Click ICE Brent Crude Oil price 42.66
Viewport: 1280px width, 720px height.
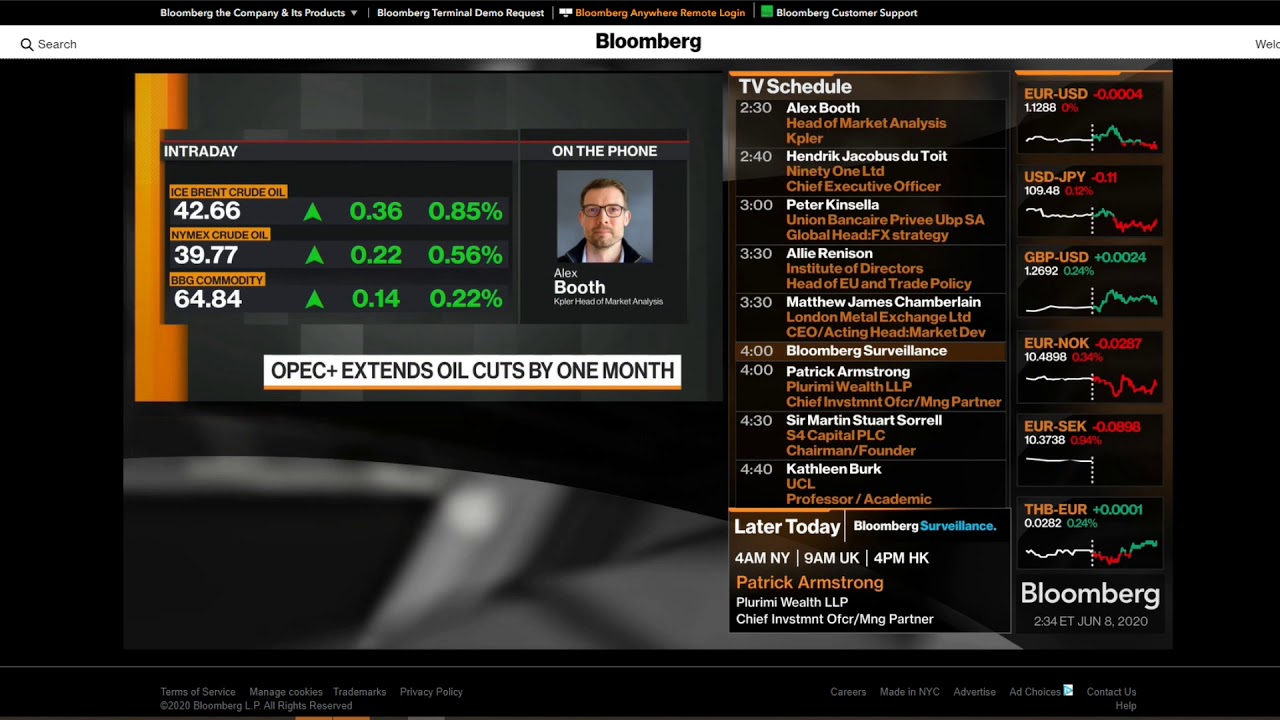207,211
